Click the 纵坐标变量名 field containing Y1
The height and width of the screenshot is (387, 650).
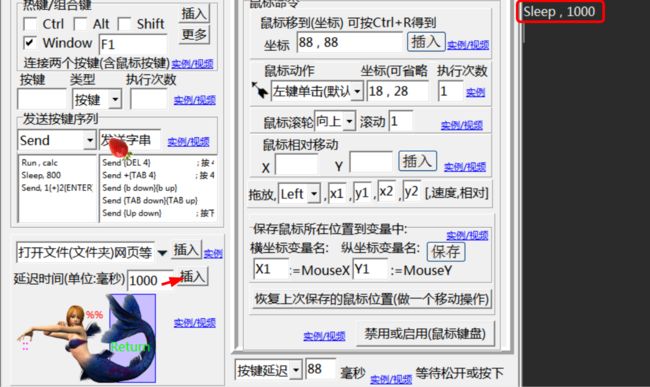(x=370, y=269)
